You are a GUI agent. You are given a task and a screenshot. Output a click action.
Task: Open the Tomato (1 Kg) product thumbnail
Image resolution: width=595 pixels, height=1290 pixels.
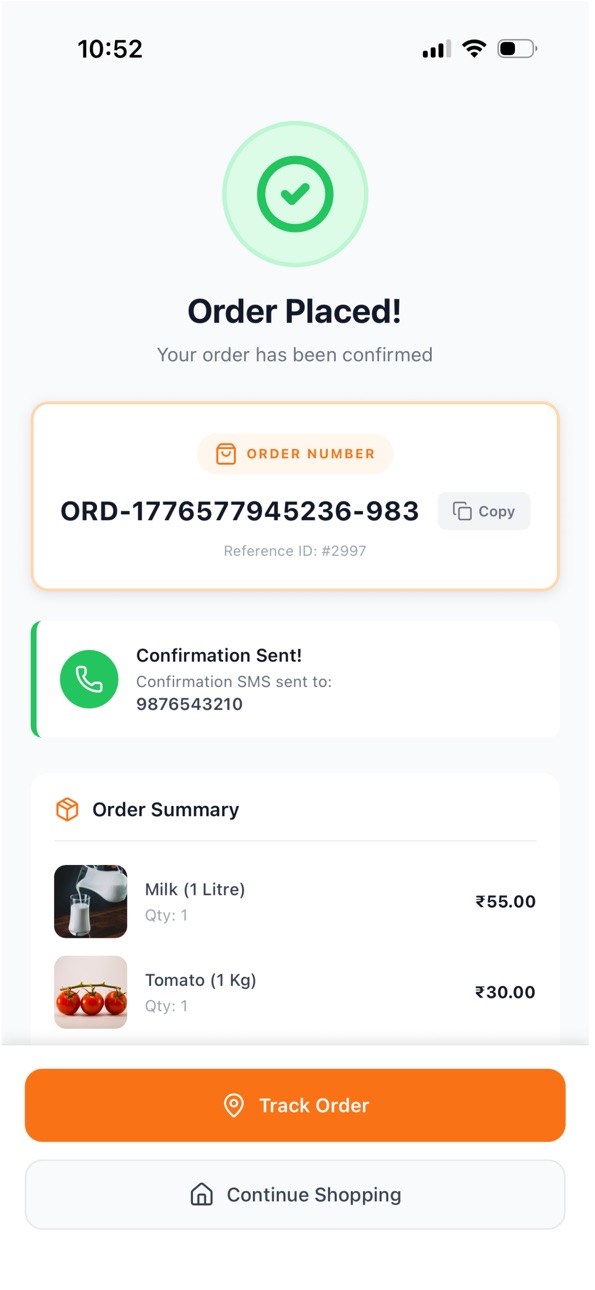91,992
